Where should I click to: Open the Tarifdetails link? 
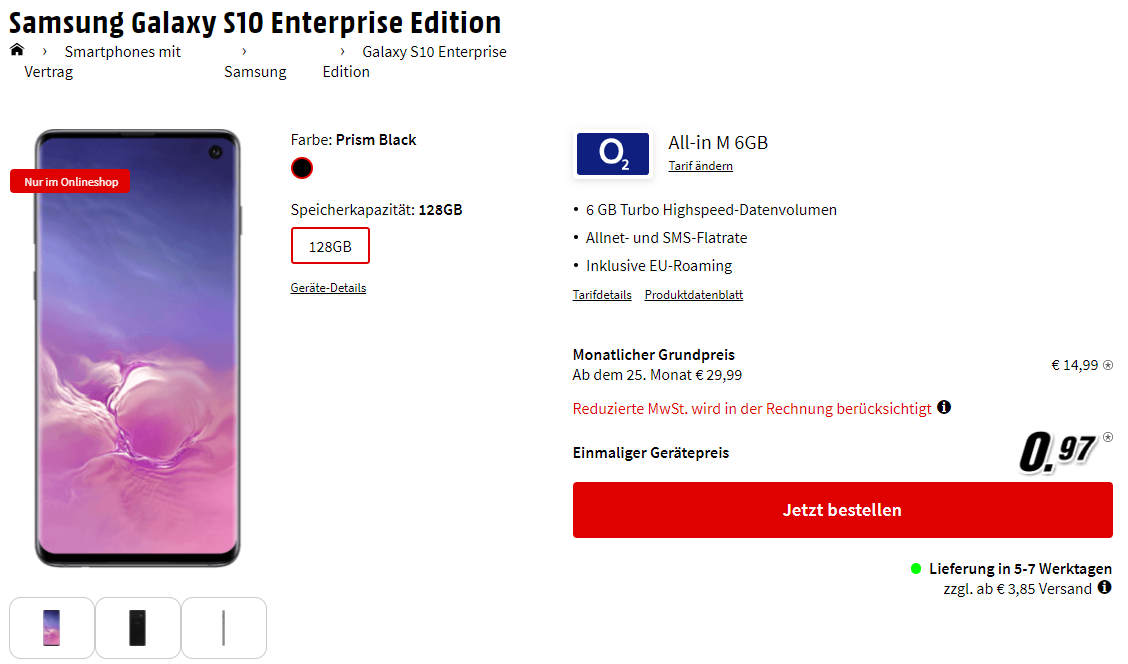tap(602, 295)
